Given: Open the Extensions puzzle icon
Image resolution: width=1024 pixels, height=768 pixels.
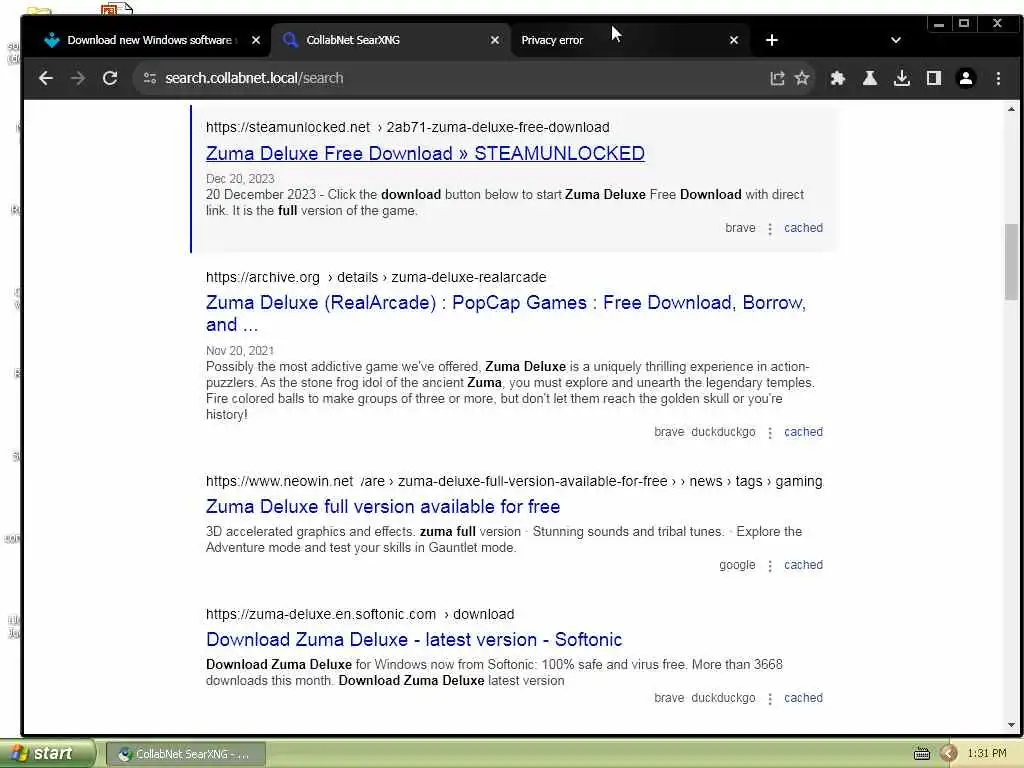Looking at the screenshot, I should click(x=837, y=78).
